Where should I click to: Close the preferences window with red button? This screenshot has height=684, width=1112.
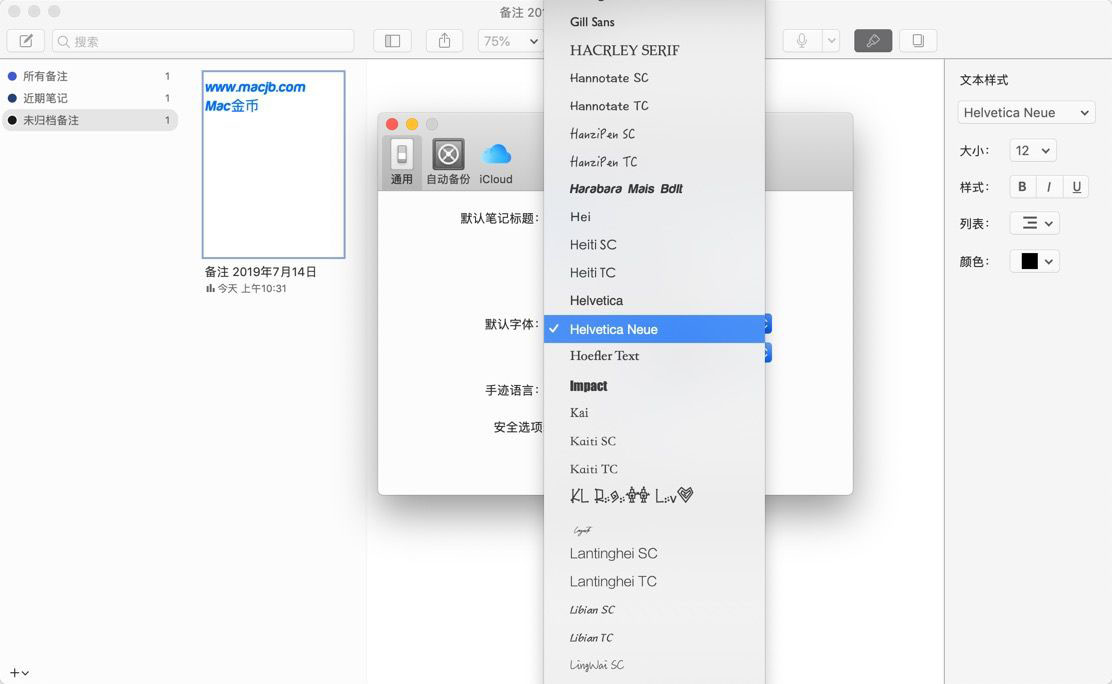coord(391,124)
